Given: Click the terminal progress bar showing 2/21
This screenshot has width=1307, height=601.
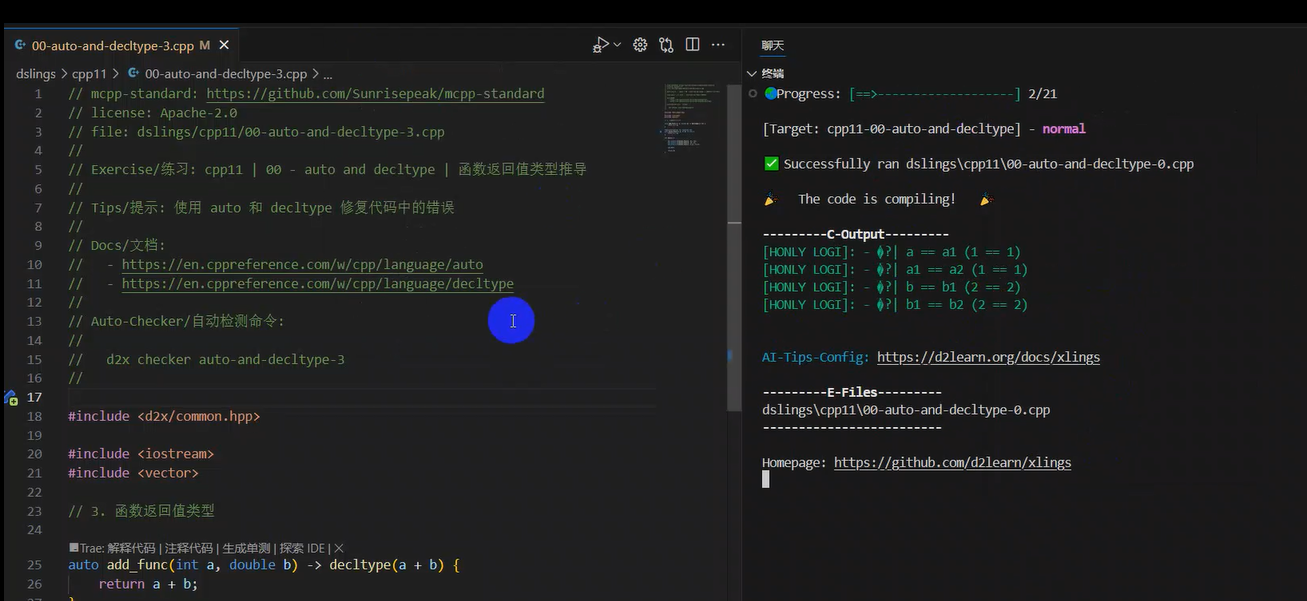Looking at the screenshot, I should click(934, 94).
